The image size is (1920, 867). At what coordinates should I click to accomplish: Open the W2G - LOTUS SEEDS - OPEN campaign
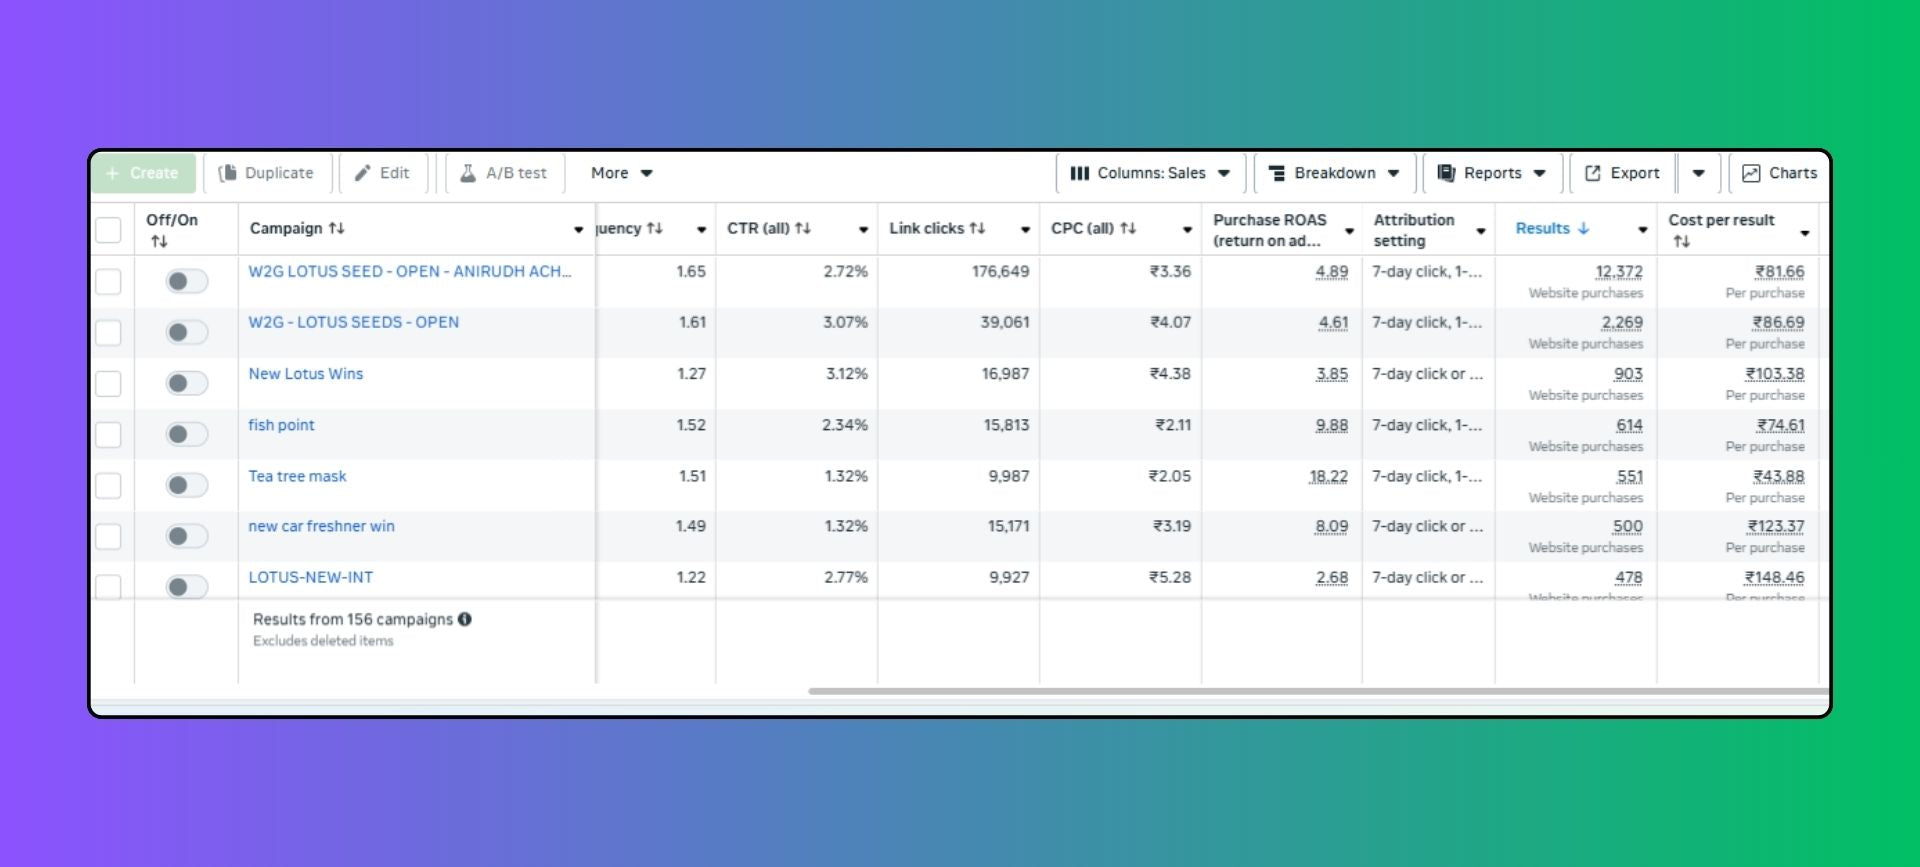click(353, 322)
